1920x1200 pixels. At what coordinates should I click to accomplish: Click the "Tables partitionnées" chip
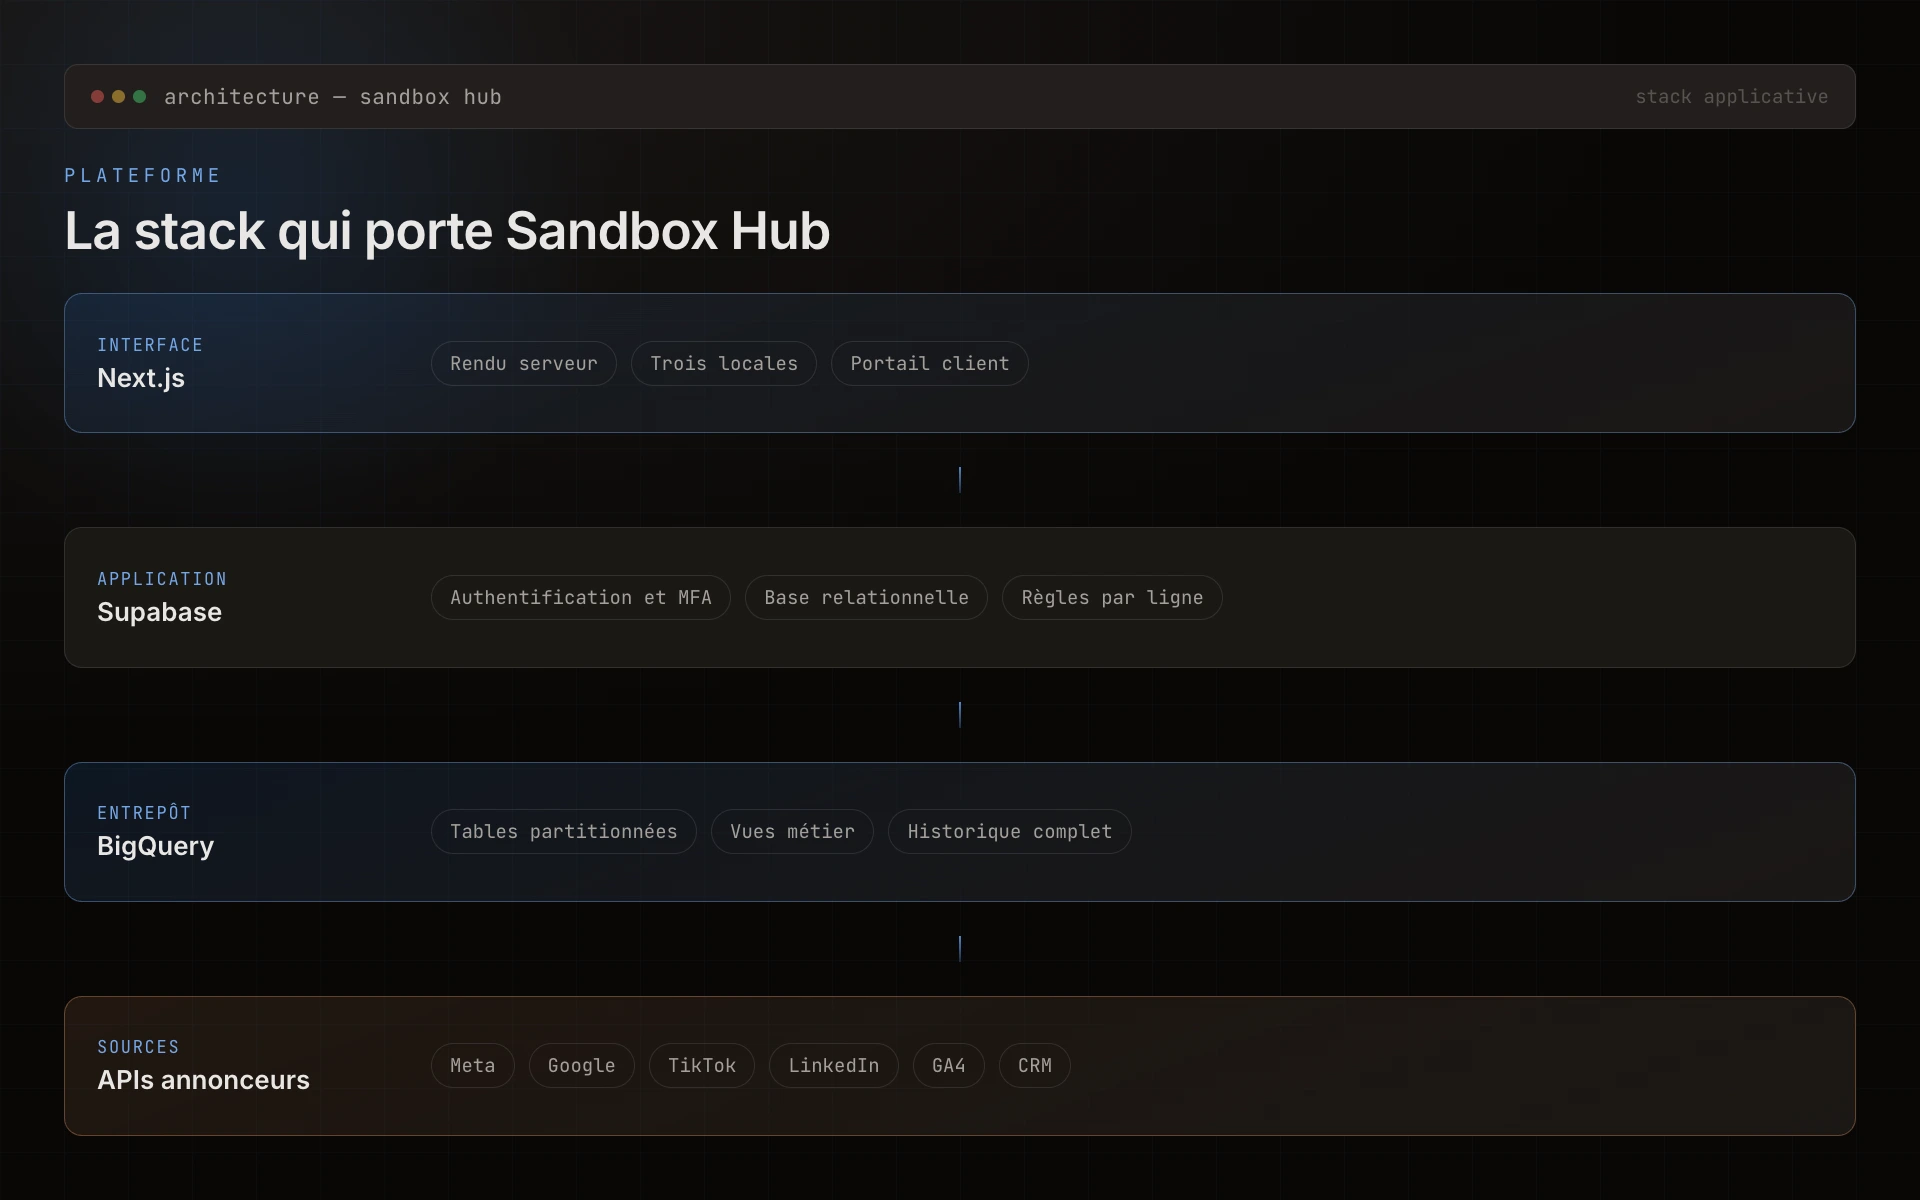(x=564, y=832)
